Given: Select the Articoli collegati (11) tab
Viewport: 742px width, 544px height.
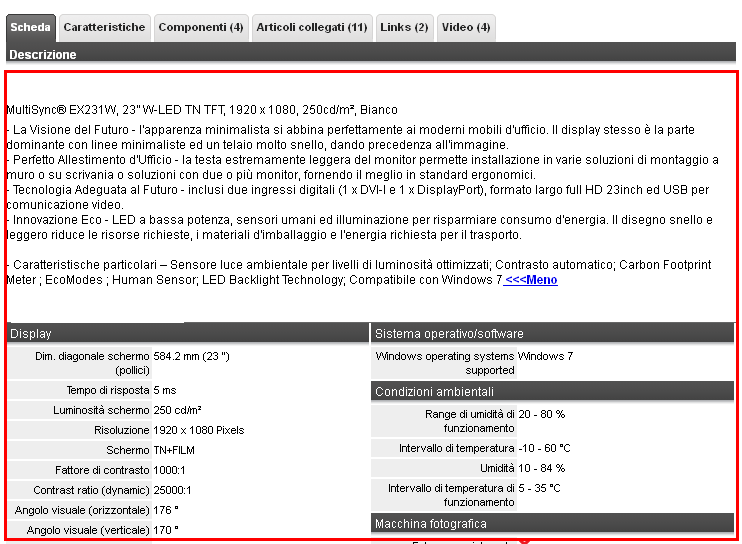Looking at the screenshot, I should coord(312,27).
